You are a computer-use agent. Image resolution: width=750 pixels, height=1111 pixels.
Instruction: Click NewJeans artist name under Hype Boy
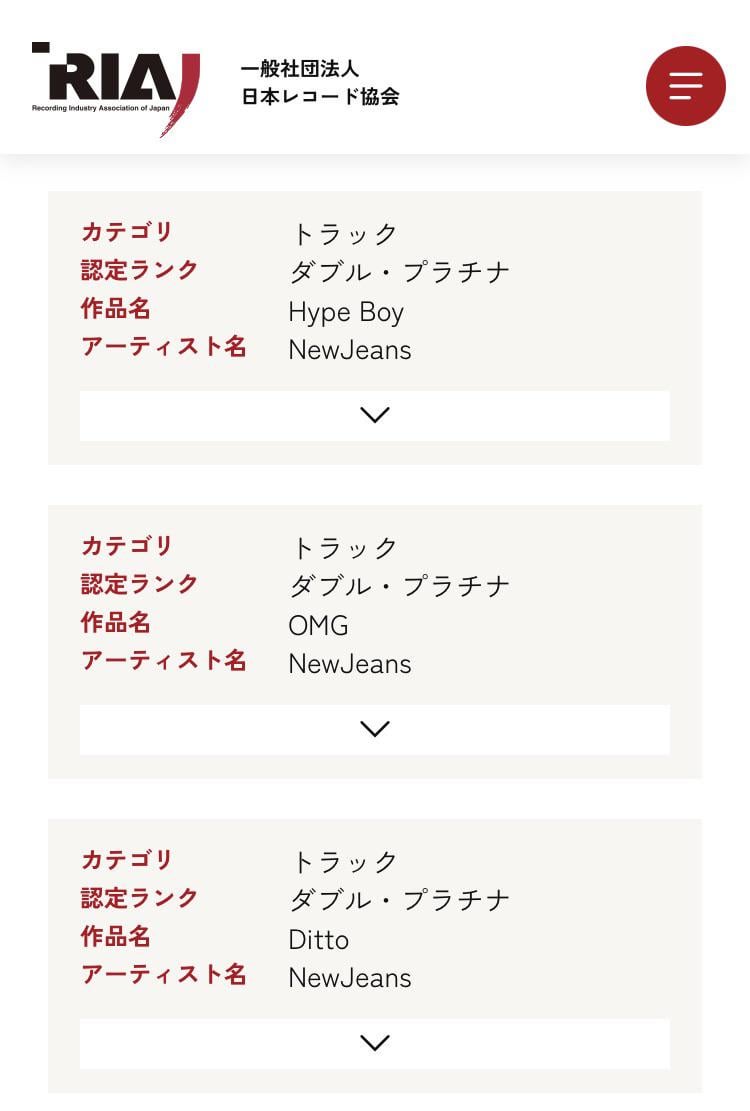[x=350, y=350]
